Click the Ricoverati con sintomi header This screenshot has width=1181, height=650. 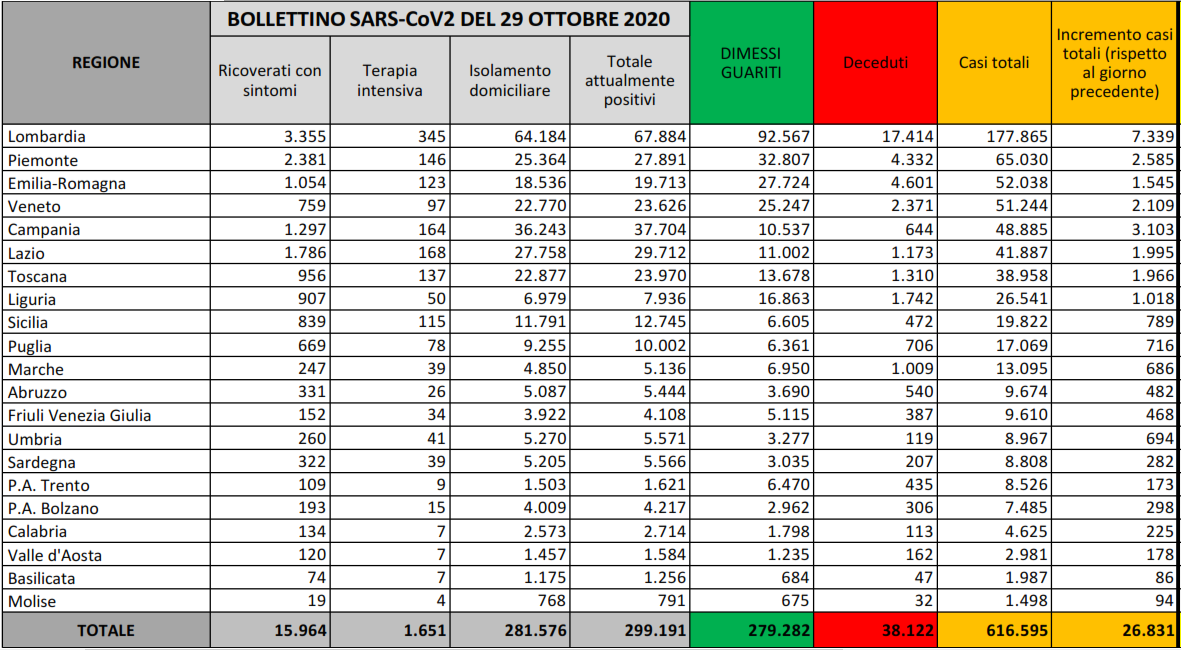270,81
